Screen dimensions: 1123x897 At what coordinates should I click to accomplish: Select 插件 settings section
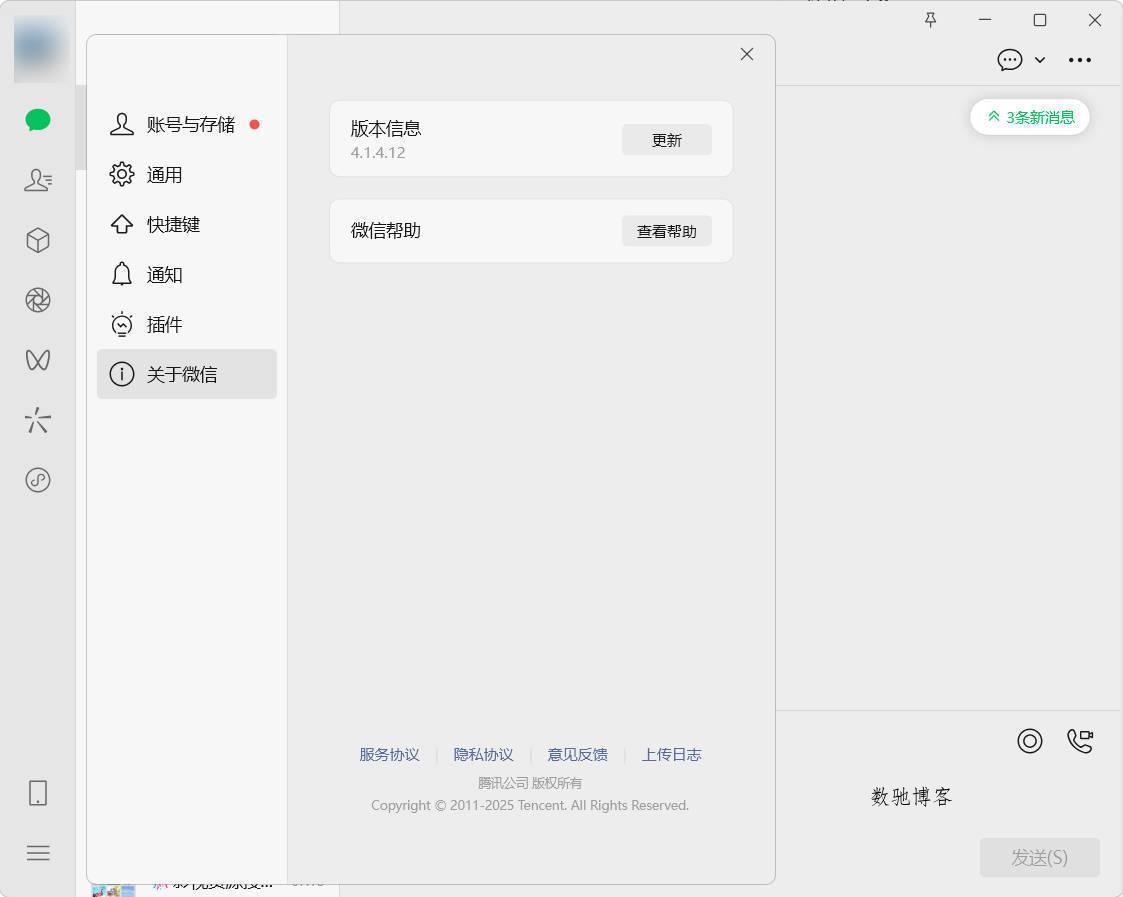tap(187, 325)
